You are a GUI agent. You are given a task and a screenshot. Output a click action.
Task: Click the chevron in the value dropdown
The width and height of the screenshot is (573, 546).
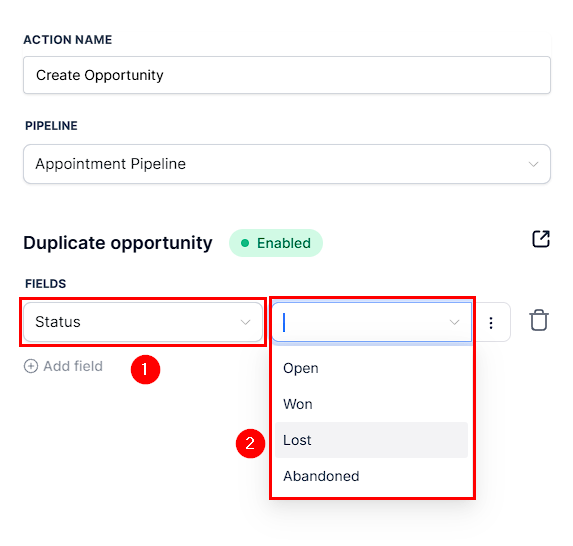(454, 322)
